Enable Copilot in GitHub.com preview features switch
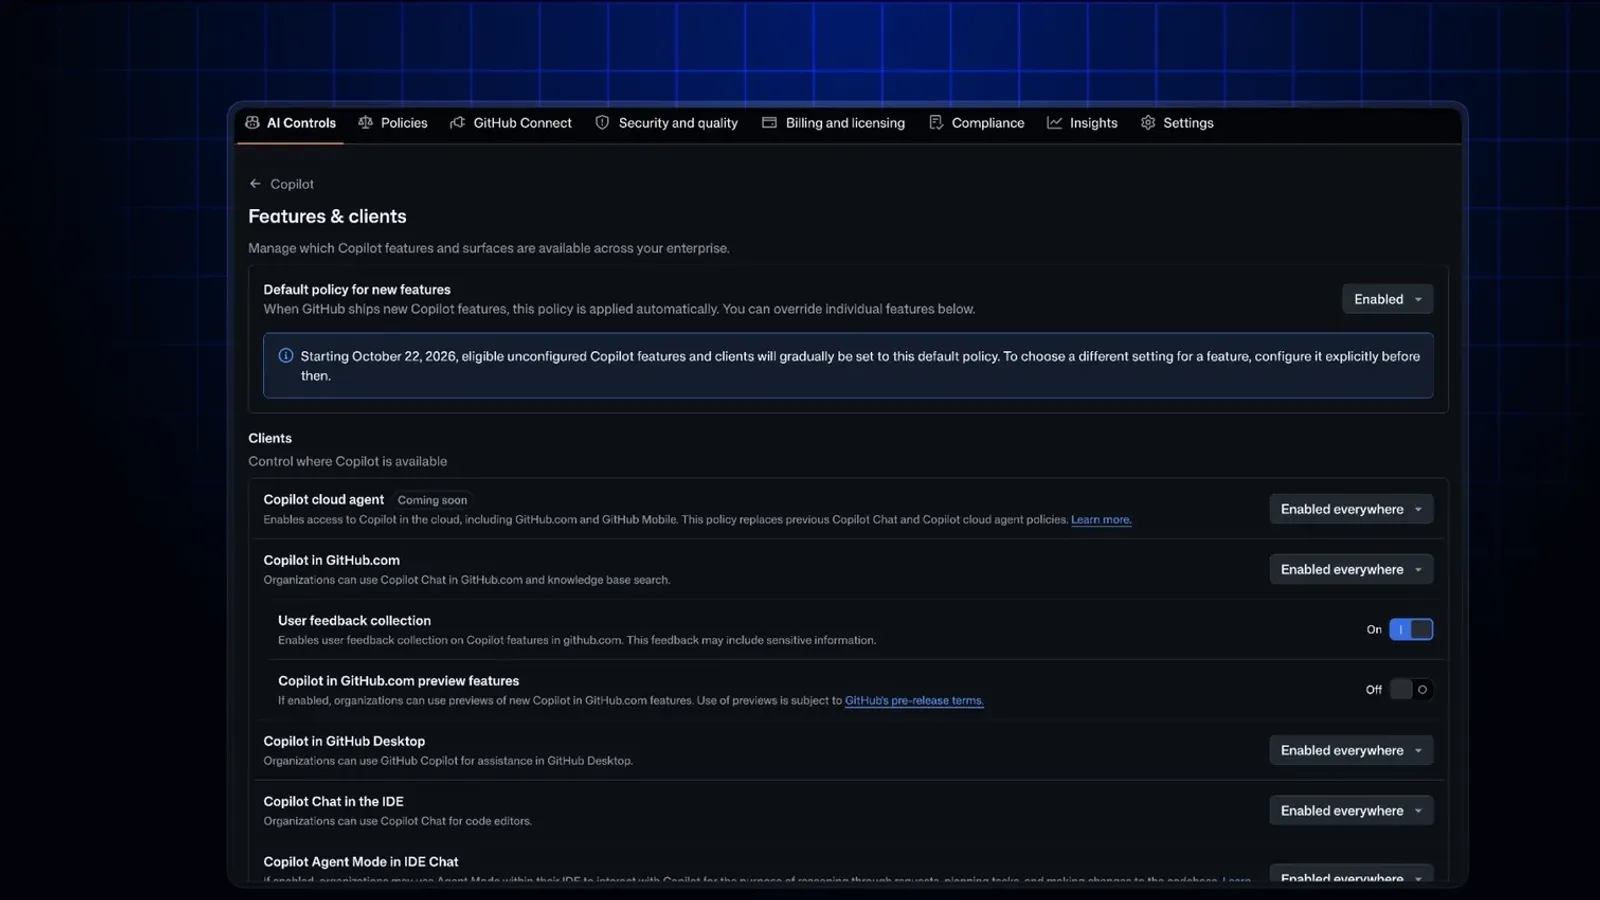 click(1411, 689)
